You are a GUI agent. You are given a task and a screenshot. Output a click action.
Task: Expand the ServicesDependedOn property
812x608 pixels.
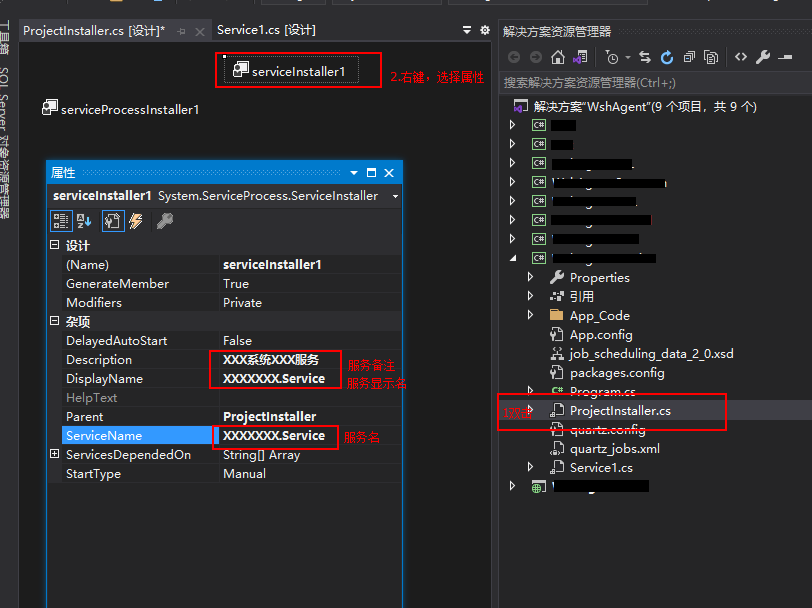(x=54, y=454)
